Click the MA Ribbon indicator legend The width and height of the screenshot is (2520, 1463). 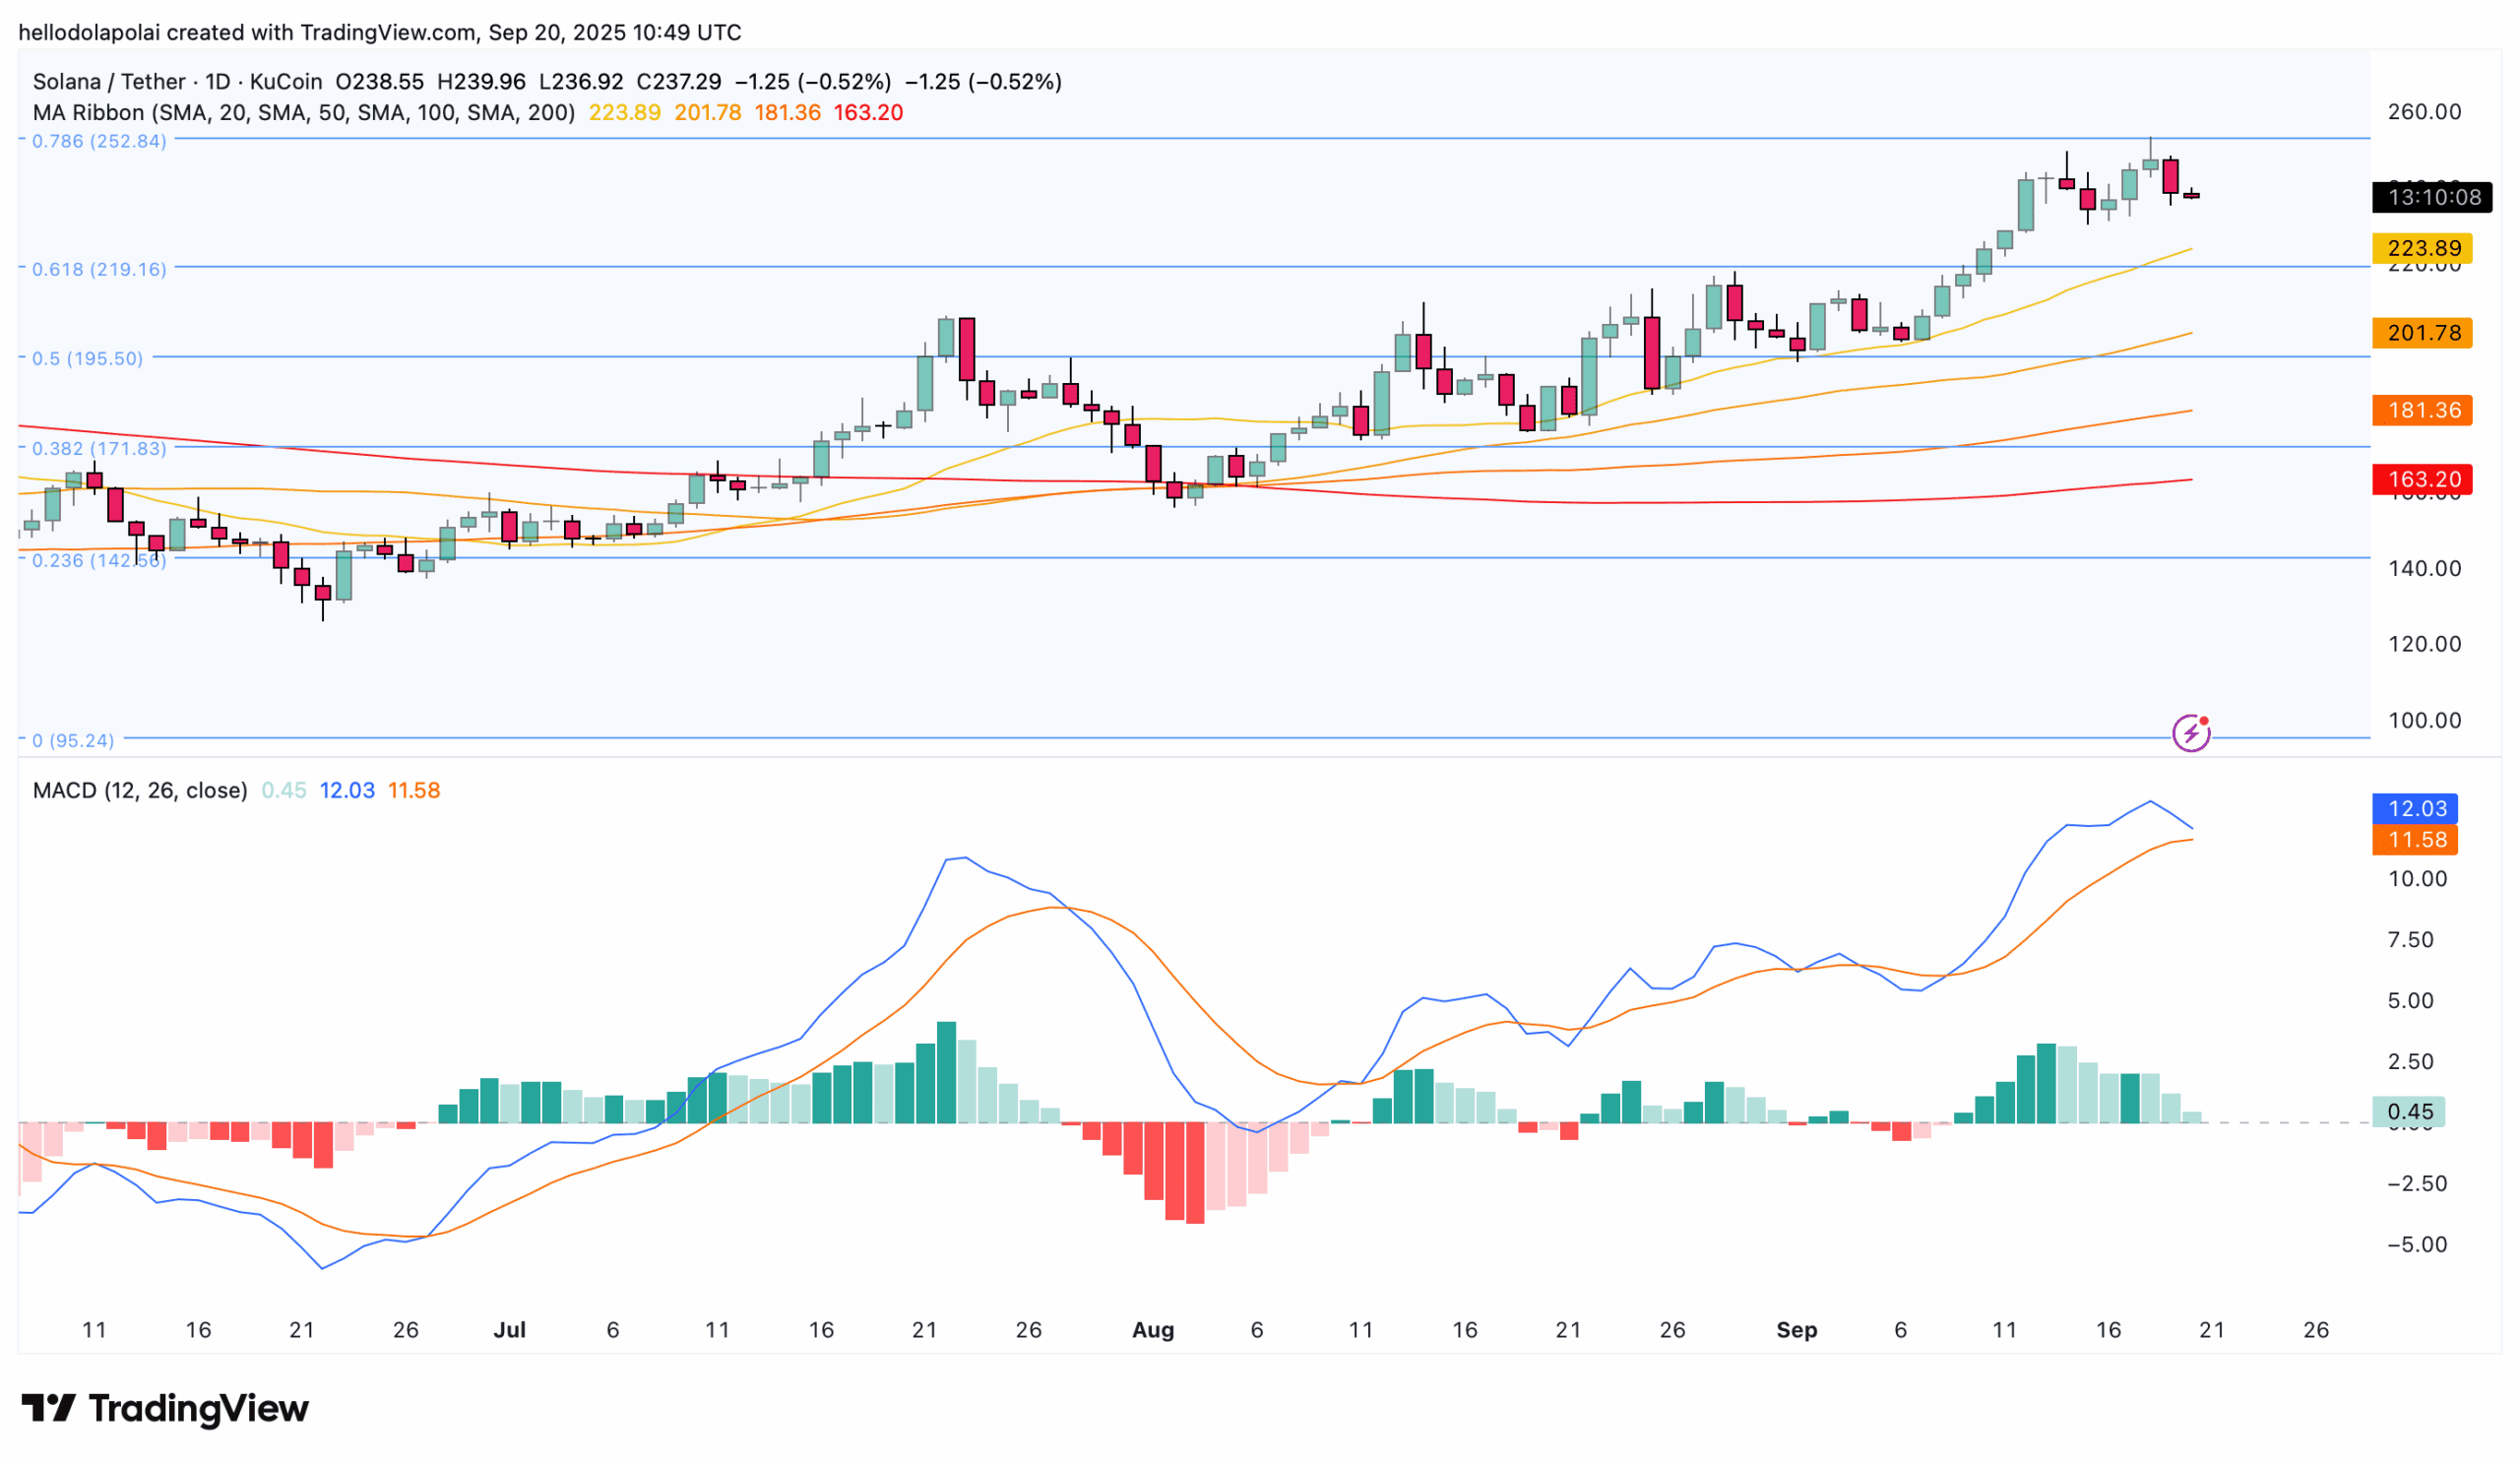[x=303, y=113]
